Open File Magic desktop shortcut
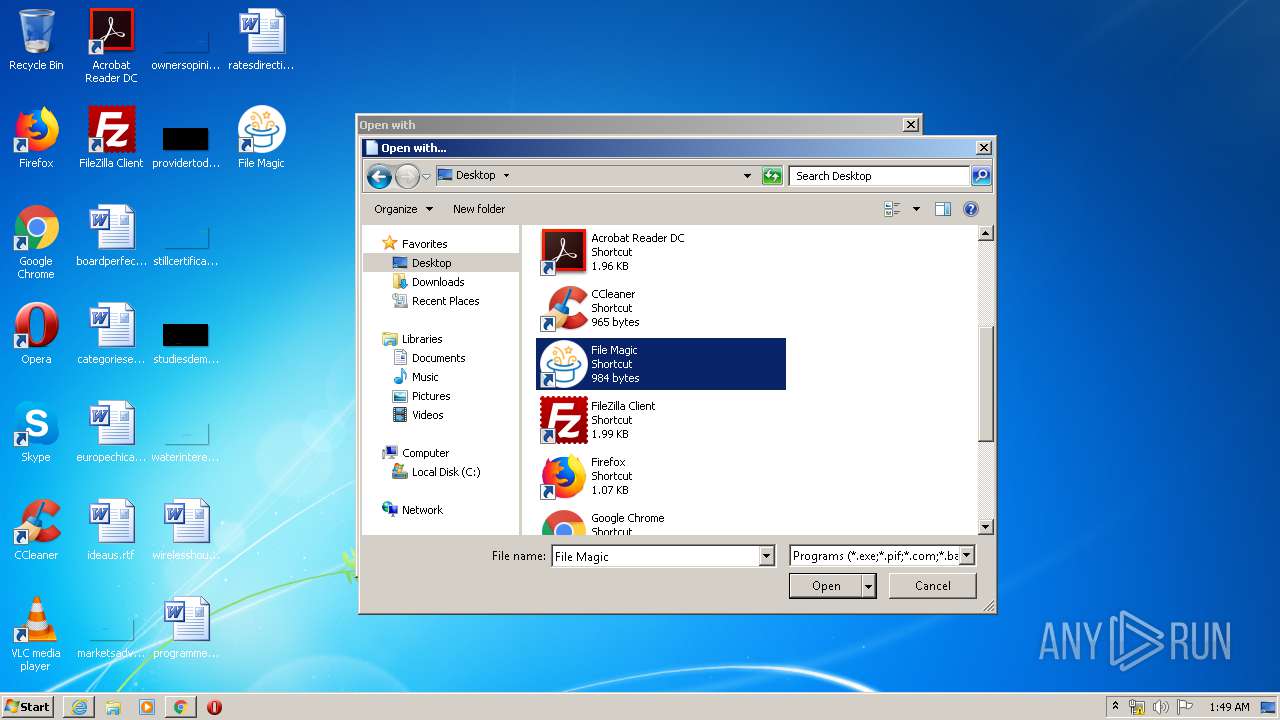 [261, 138]
